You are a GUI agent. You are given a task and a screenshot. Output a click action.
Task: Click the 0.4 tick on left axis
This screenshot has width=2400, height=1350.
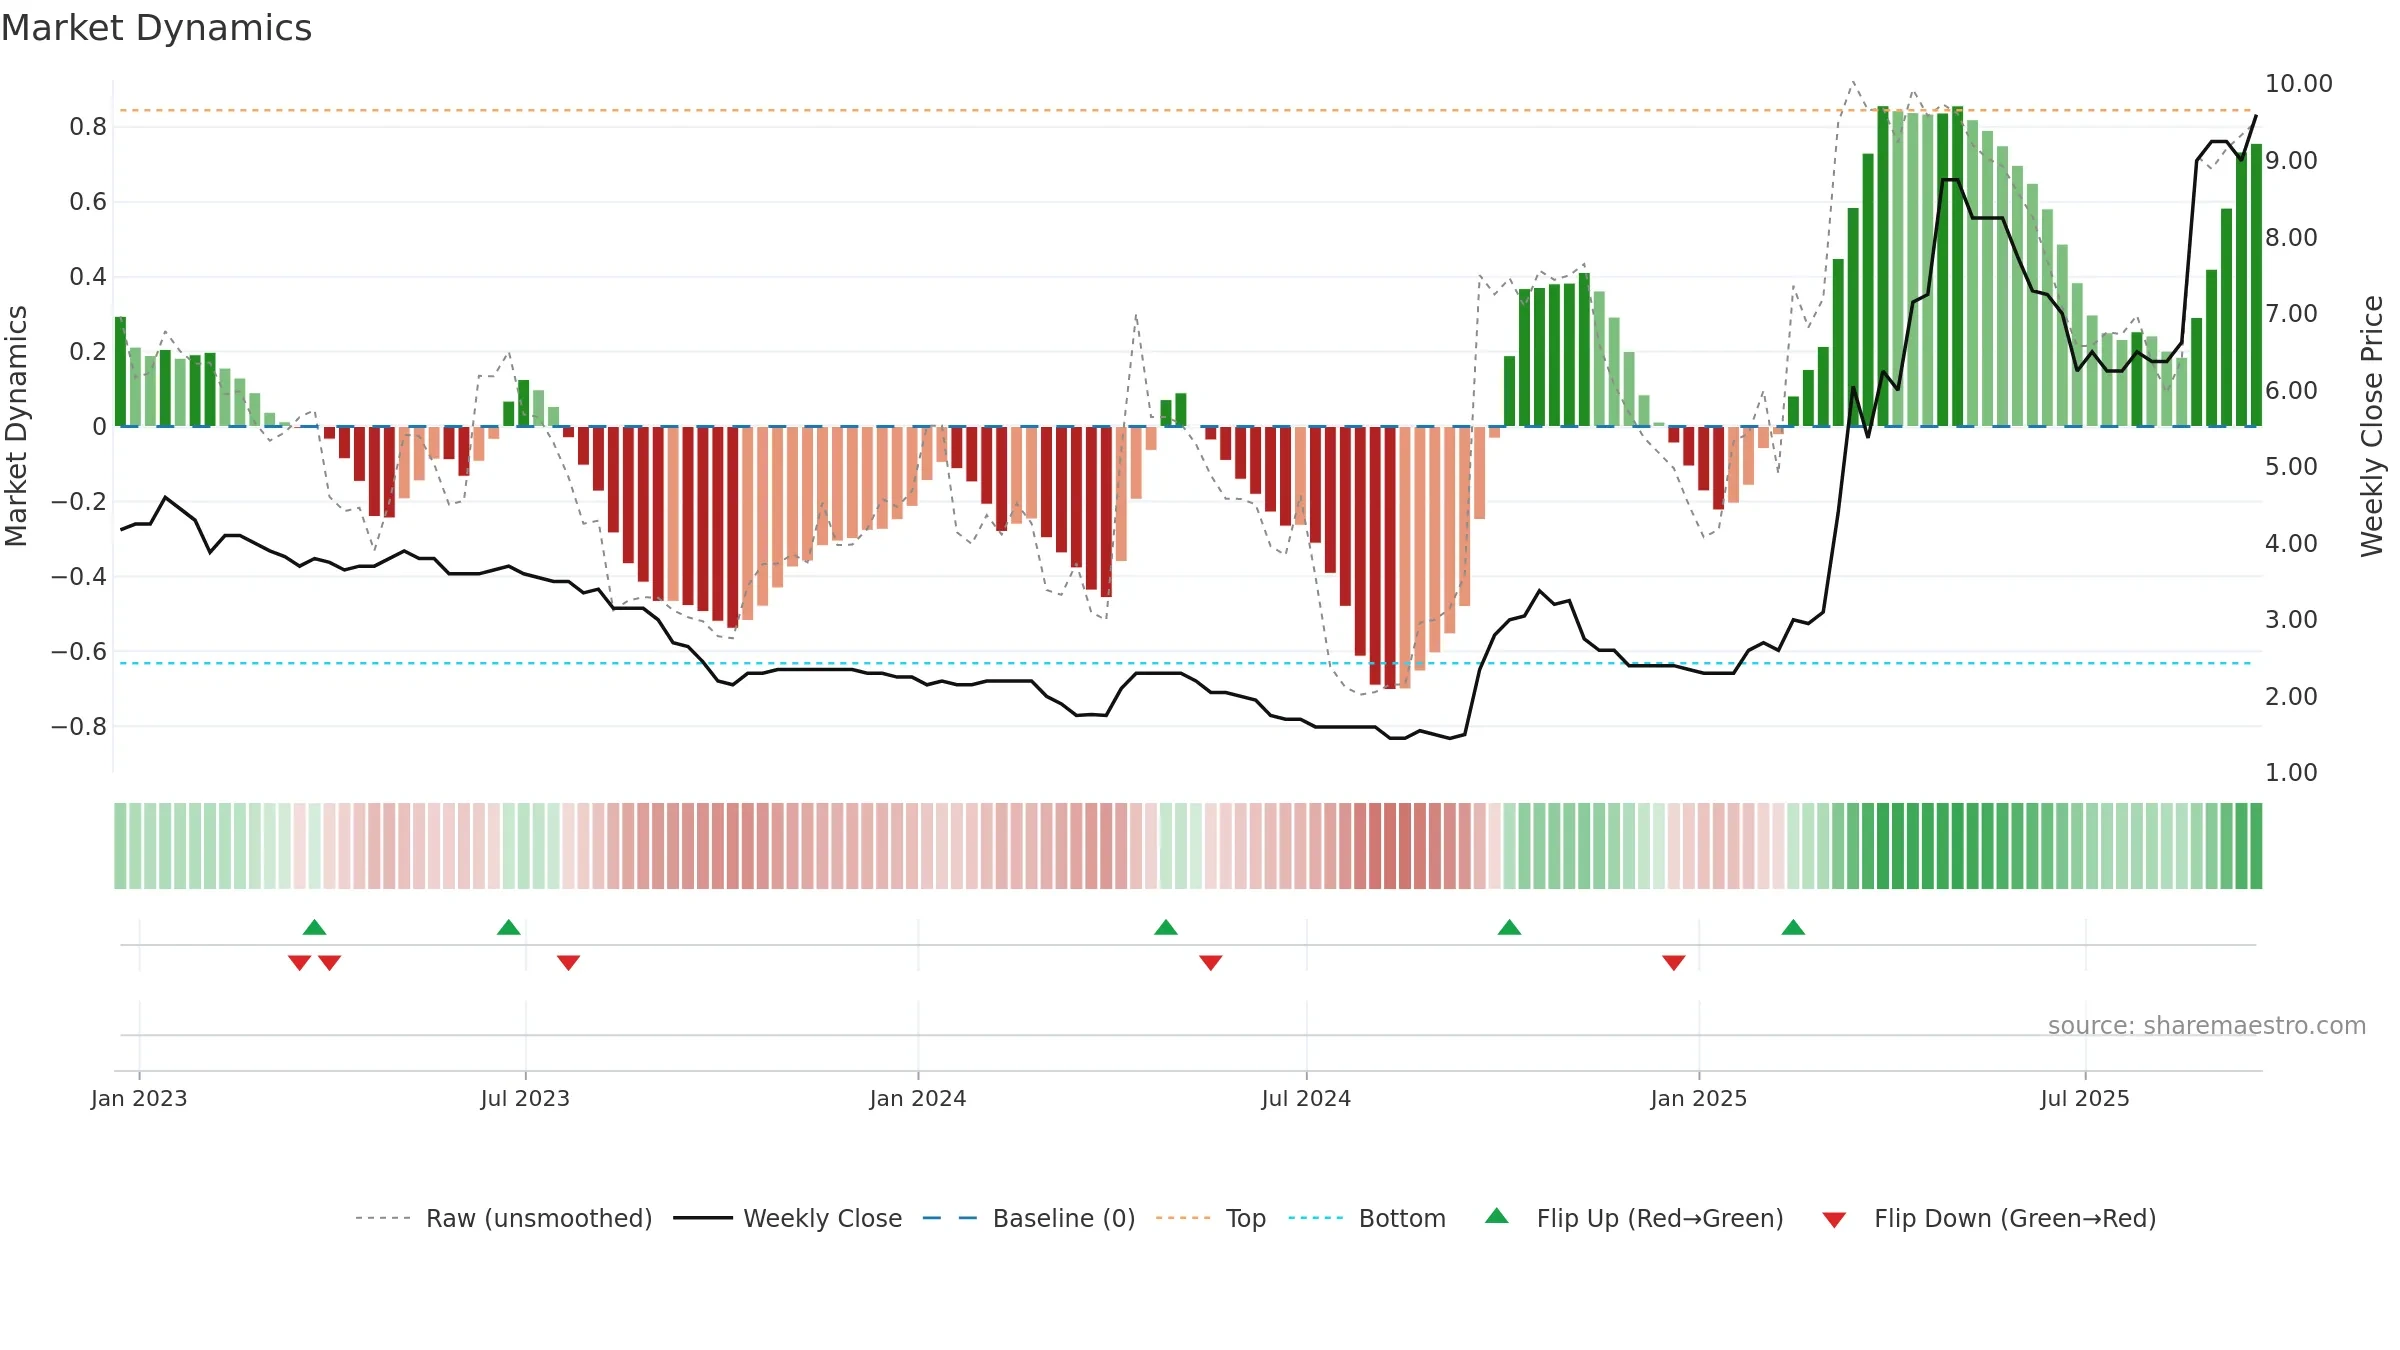point(88,276)
